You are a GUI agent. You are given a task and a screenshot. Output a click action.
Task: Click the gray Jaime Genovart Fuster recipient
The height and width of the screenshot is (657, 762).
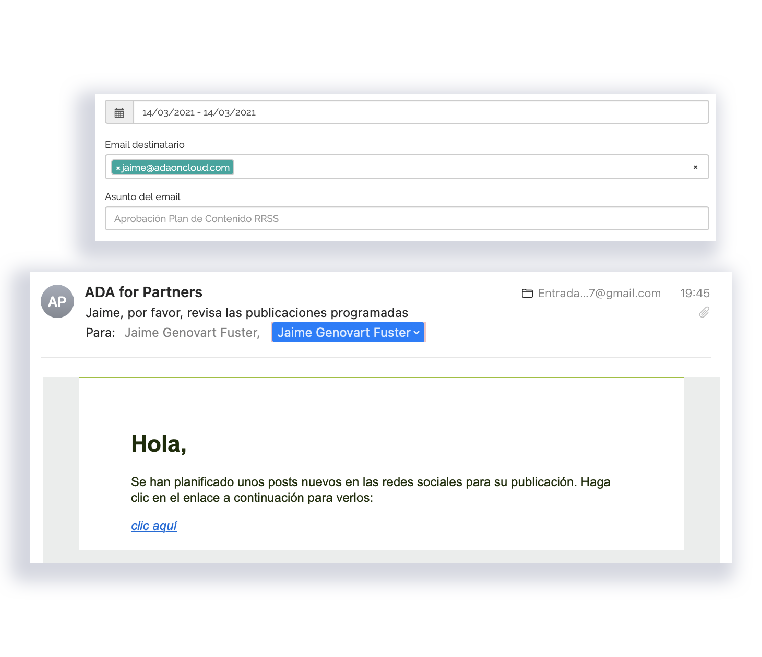(x=190, y=333)
